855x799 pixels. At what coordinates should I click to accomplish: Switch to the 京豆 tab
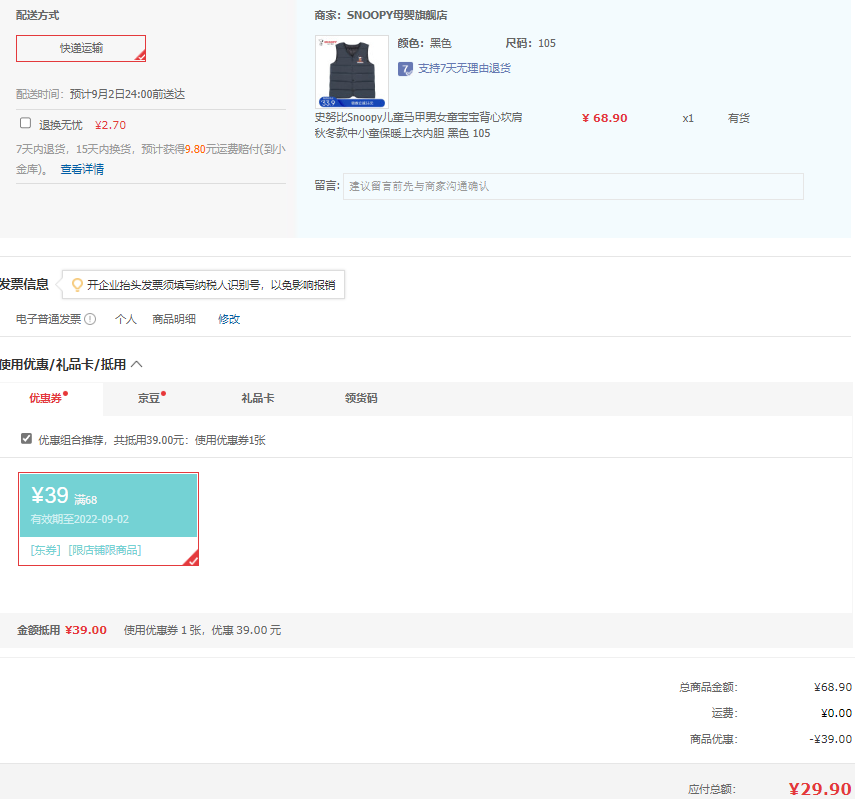[149, 399]
